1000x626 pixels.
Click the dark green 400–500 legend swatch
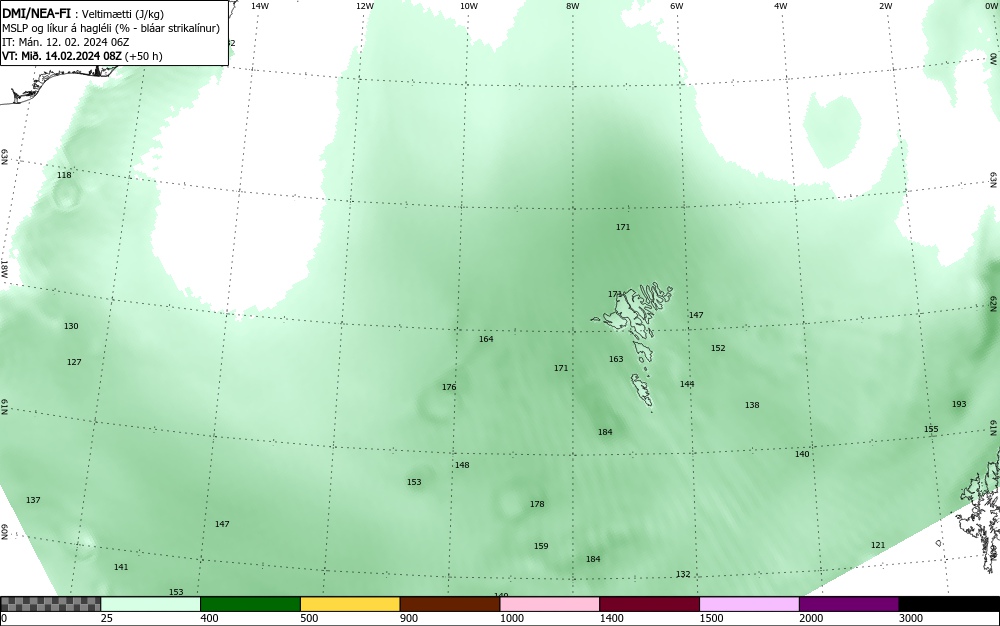pyautogui.click(x=250, y=604)
